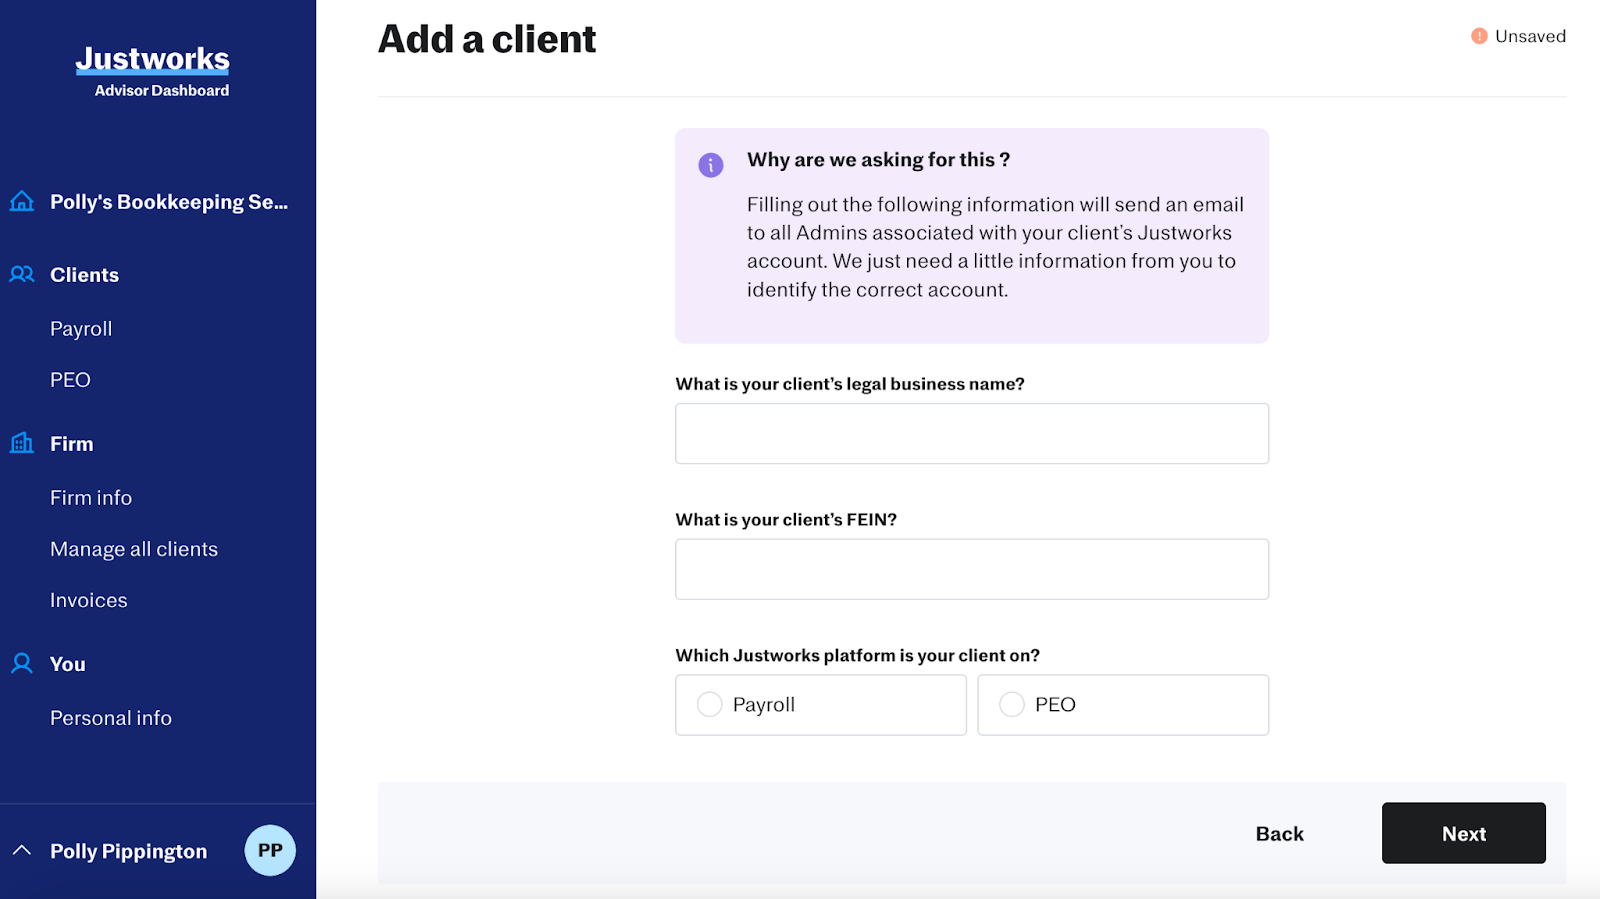This screenshot has height=899, width=1600.
Task: Select the Payroll platform radio option
Action: pos(710,705)
